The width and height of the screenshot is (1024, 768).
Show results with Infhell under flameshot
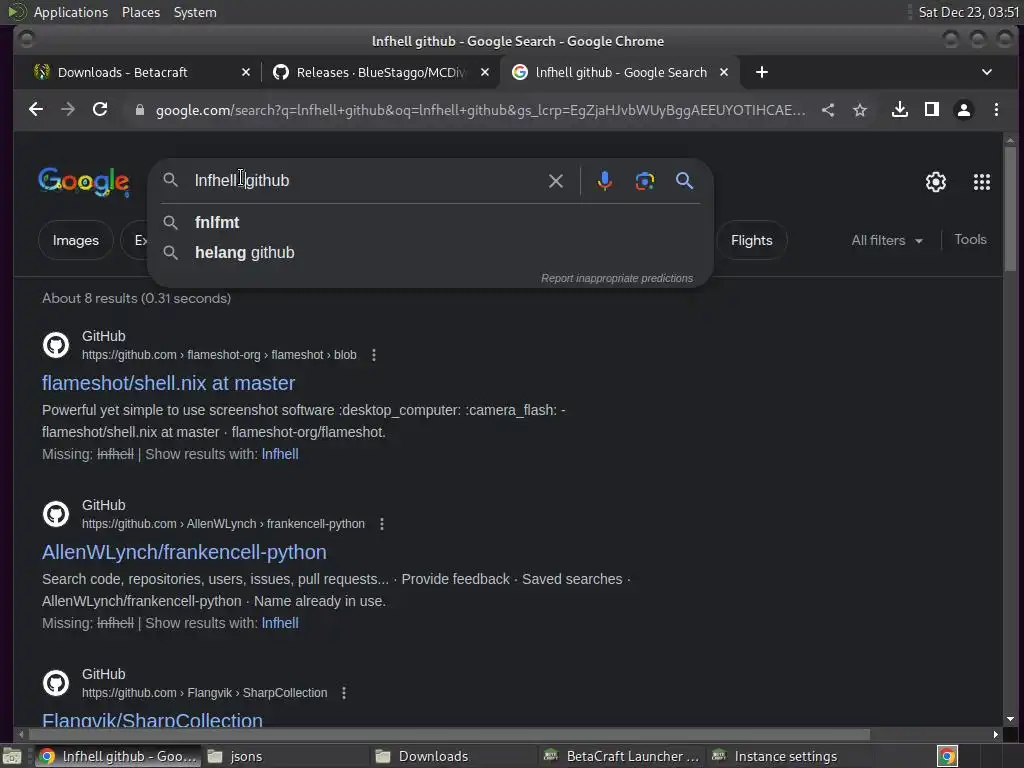click(x=280, y=454)
